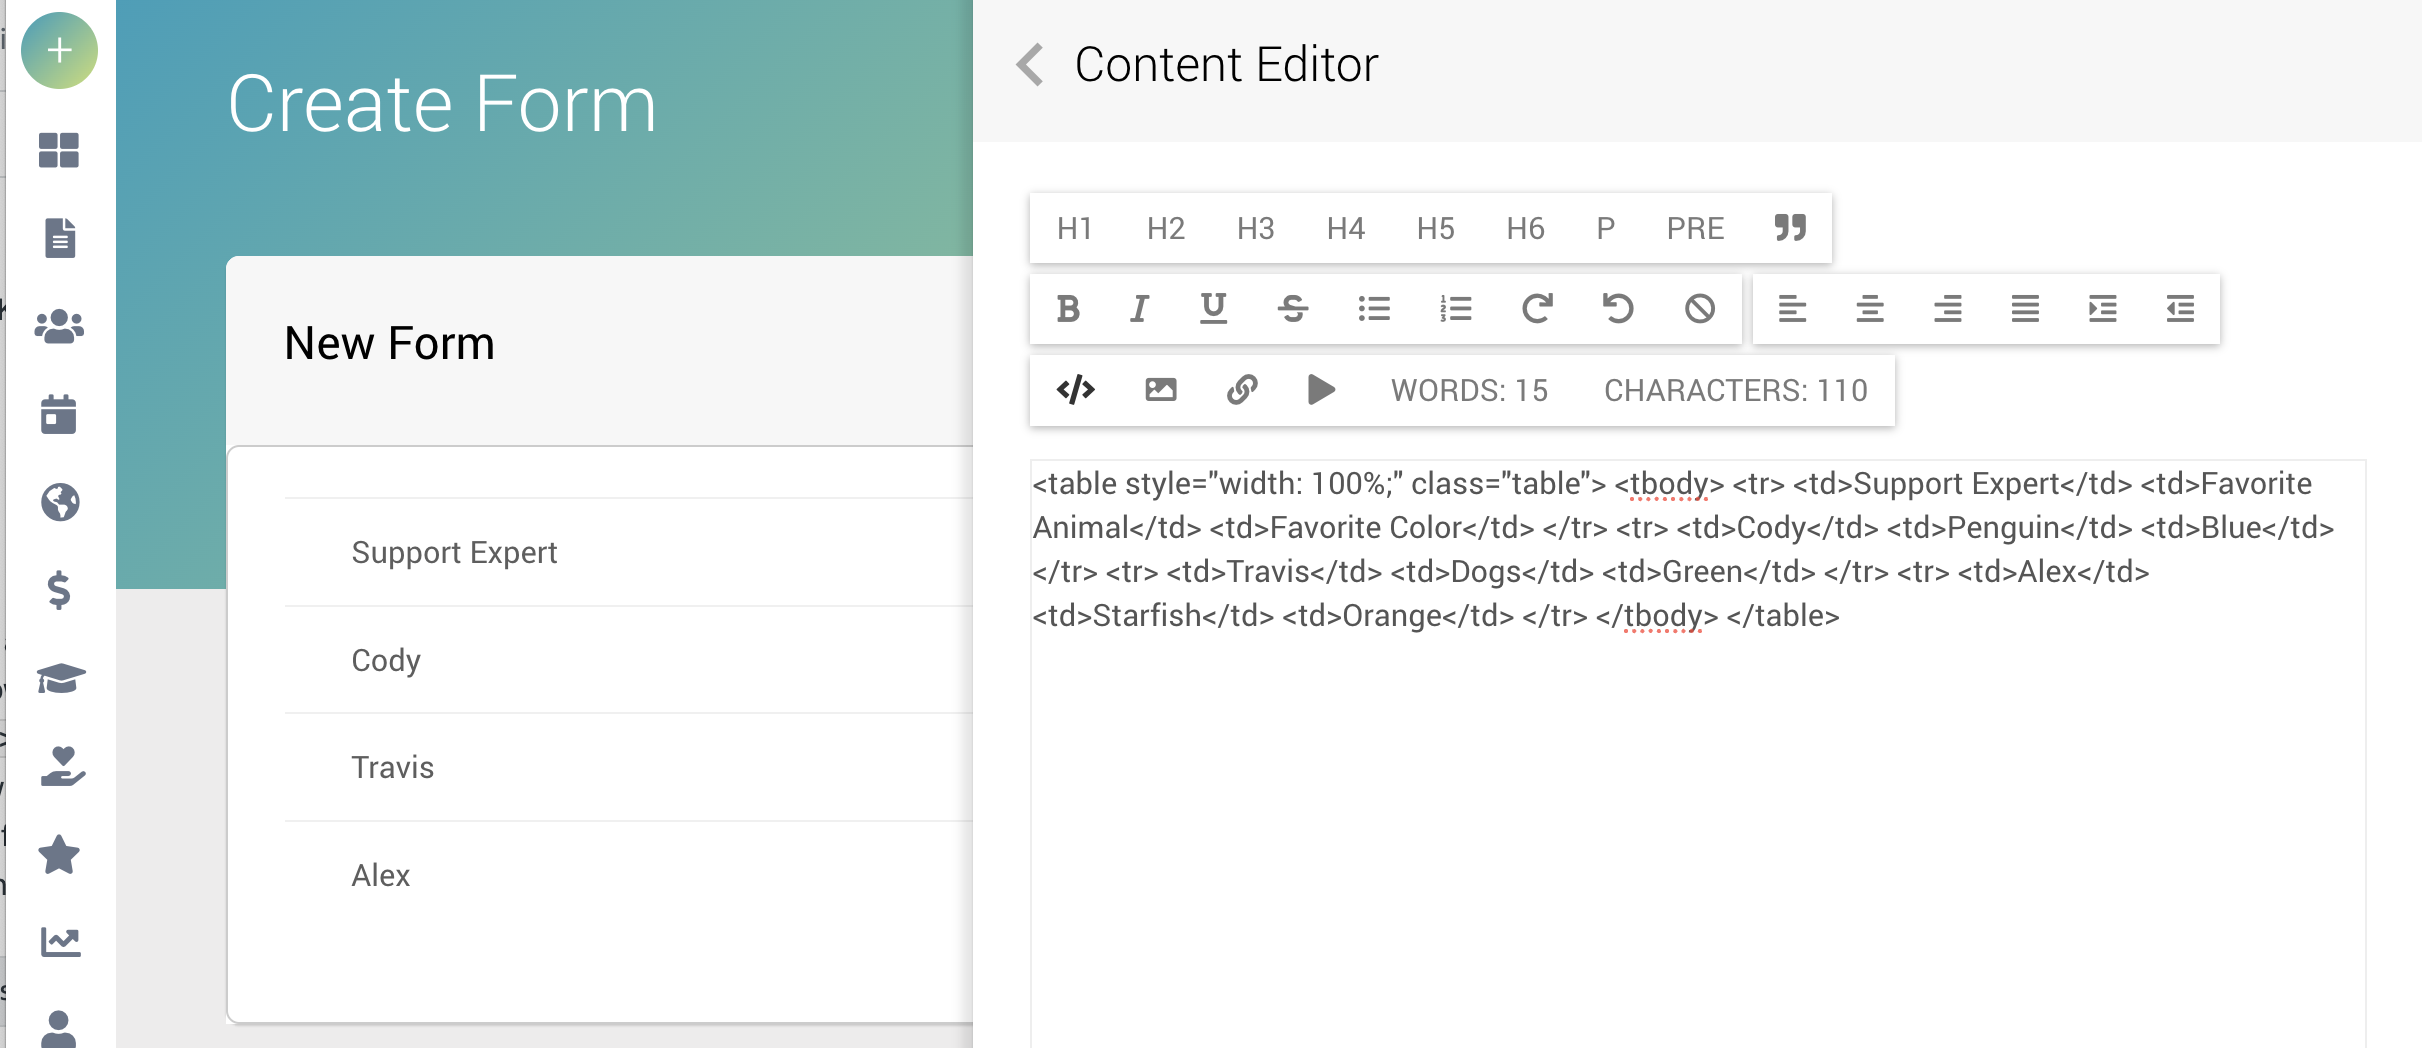The width and height of the screenshot is (2422, 1048).
Task: Insert an image
Action: [x=1160, y=390]
